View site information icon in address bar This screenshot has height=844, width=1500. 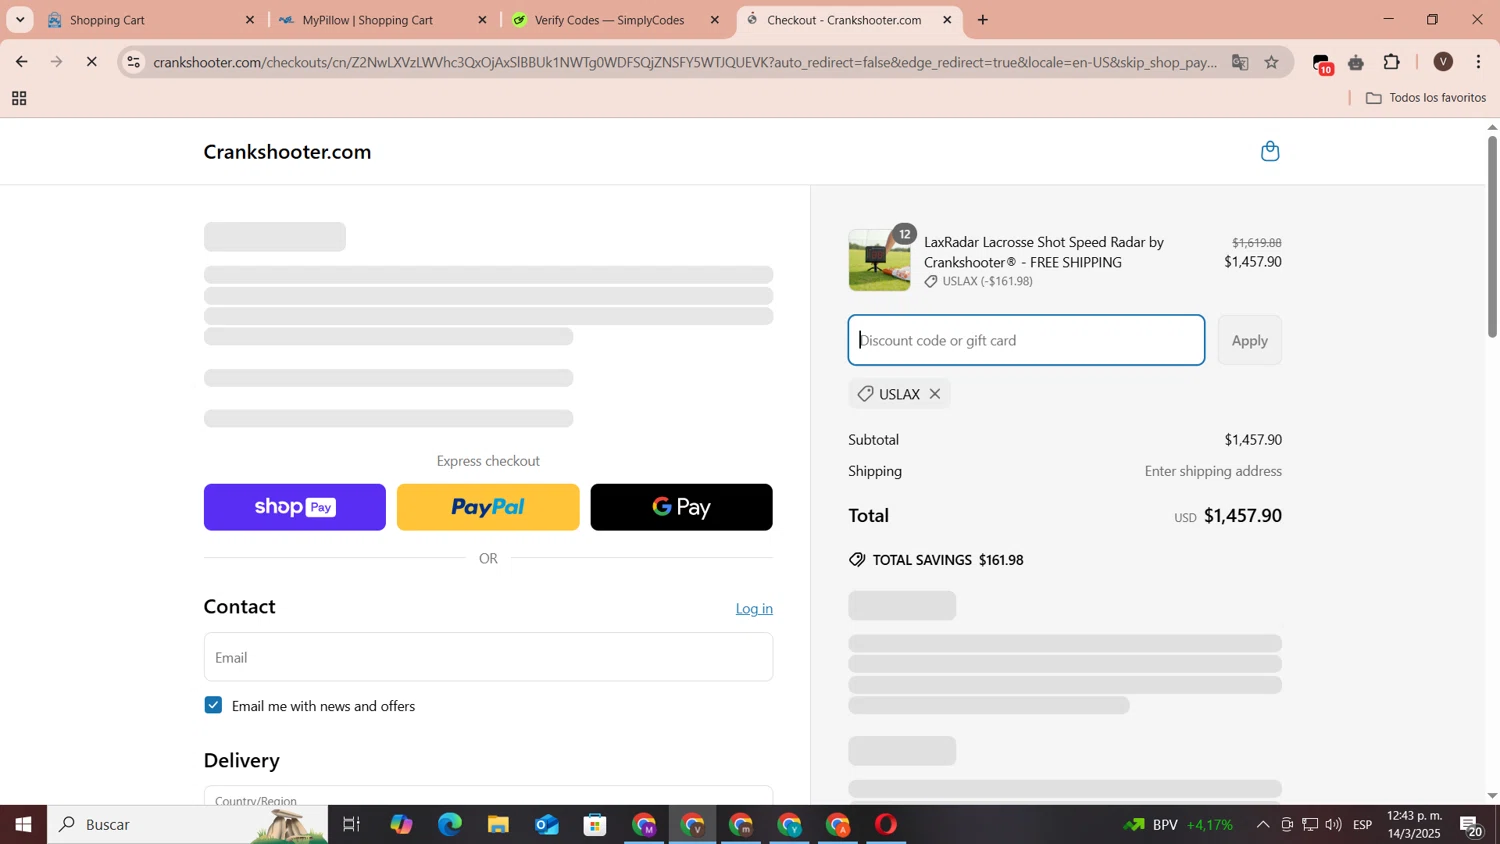point(134,62)
